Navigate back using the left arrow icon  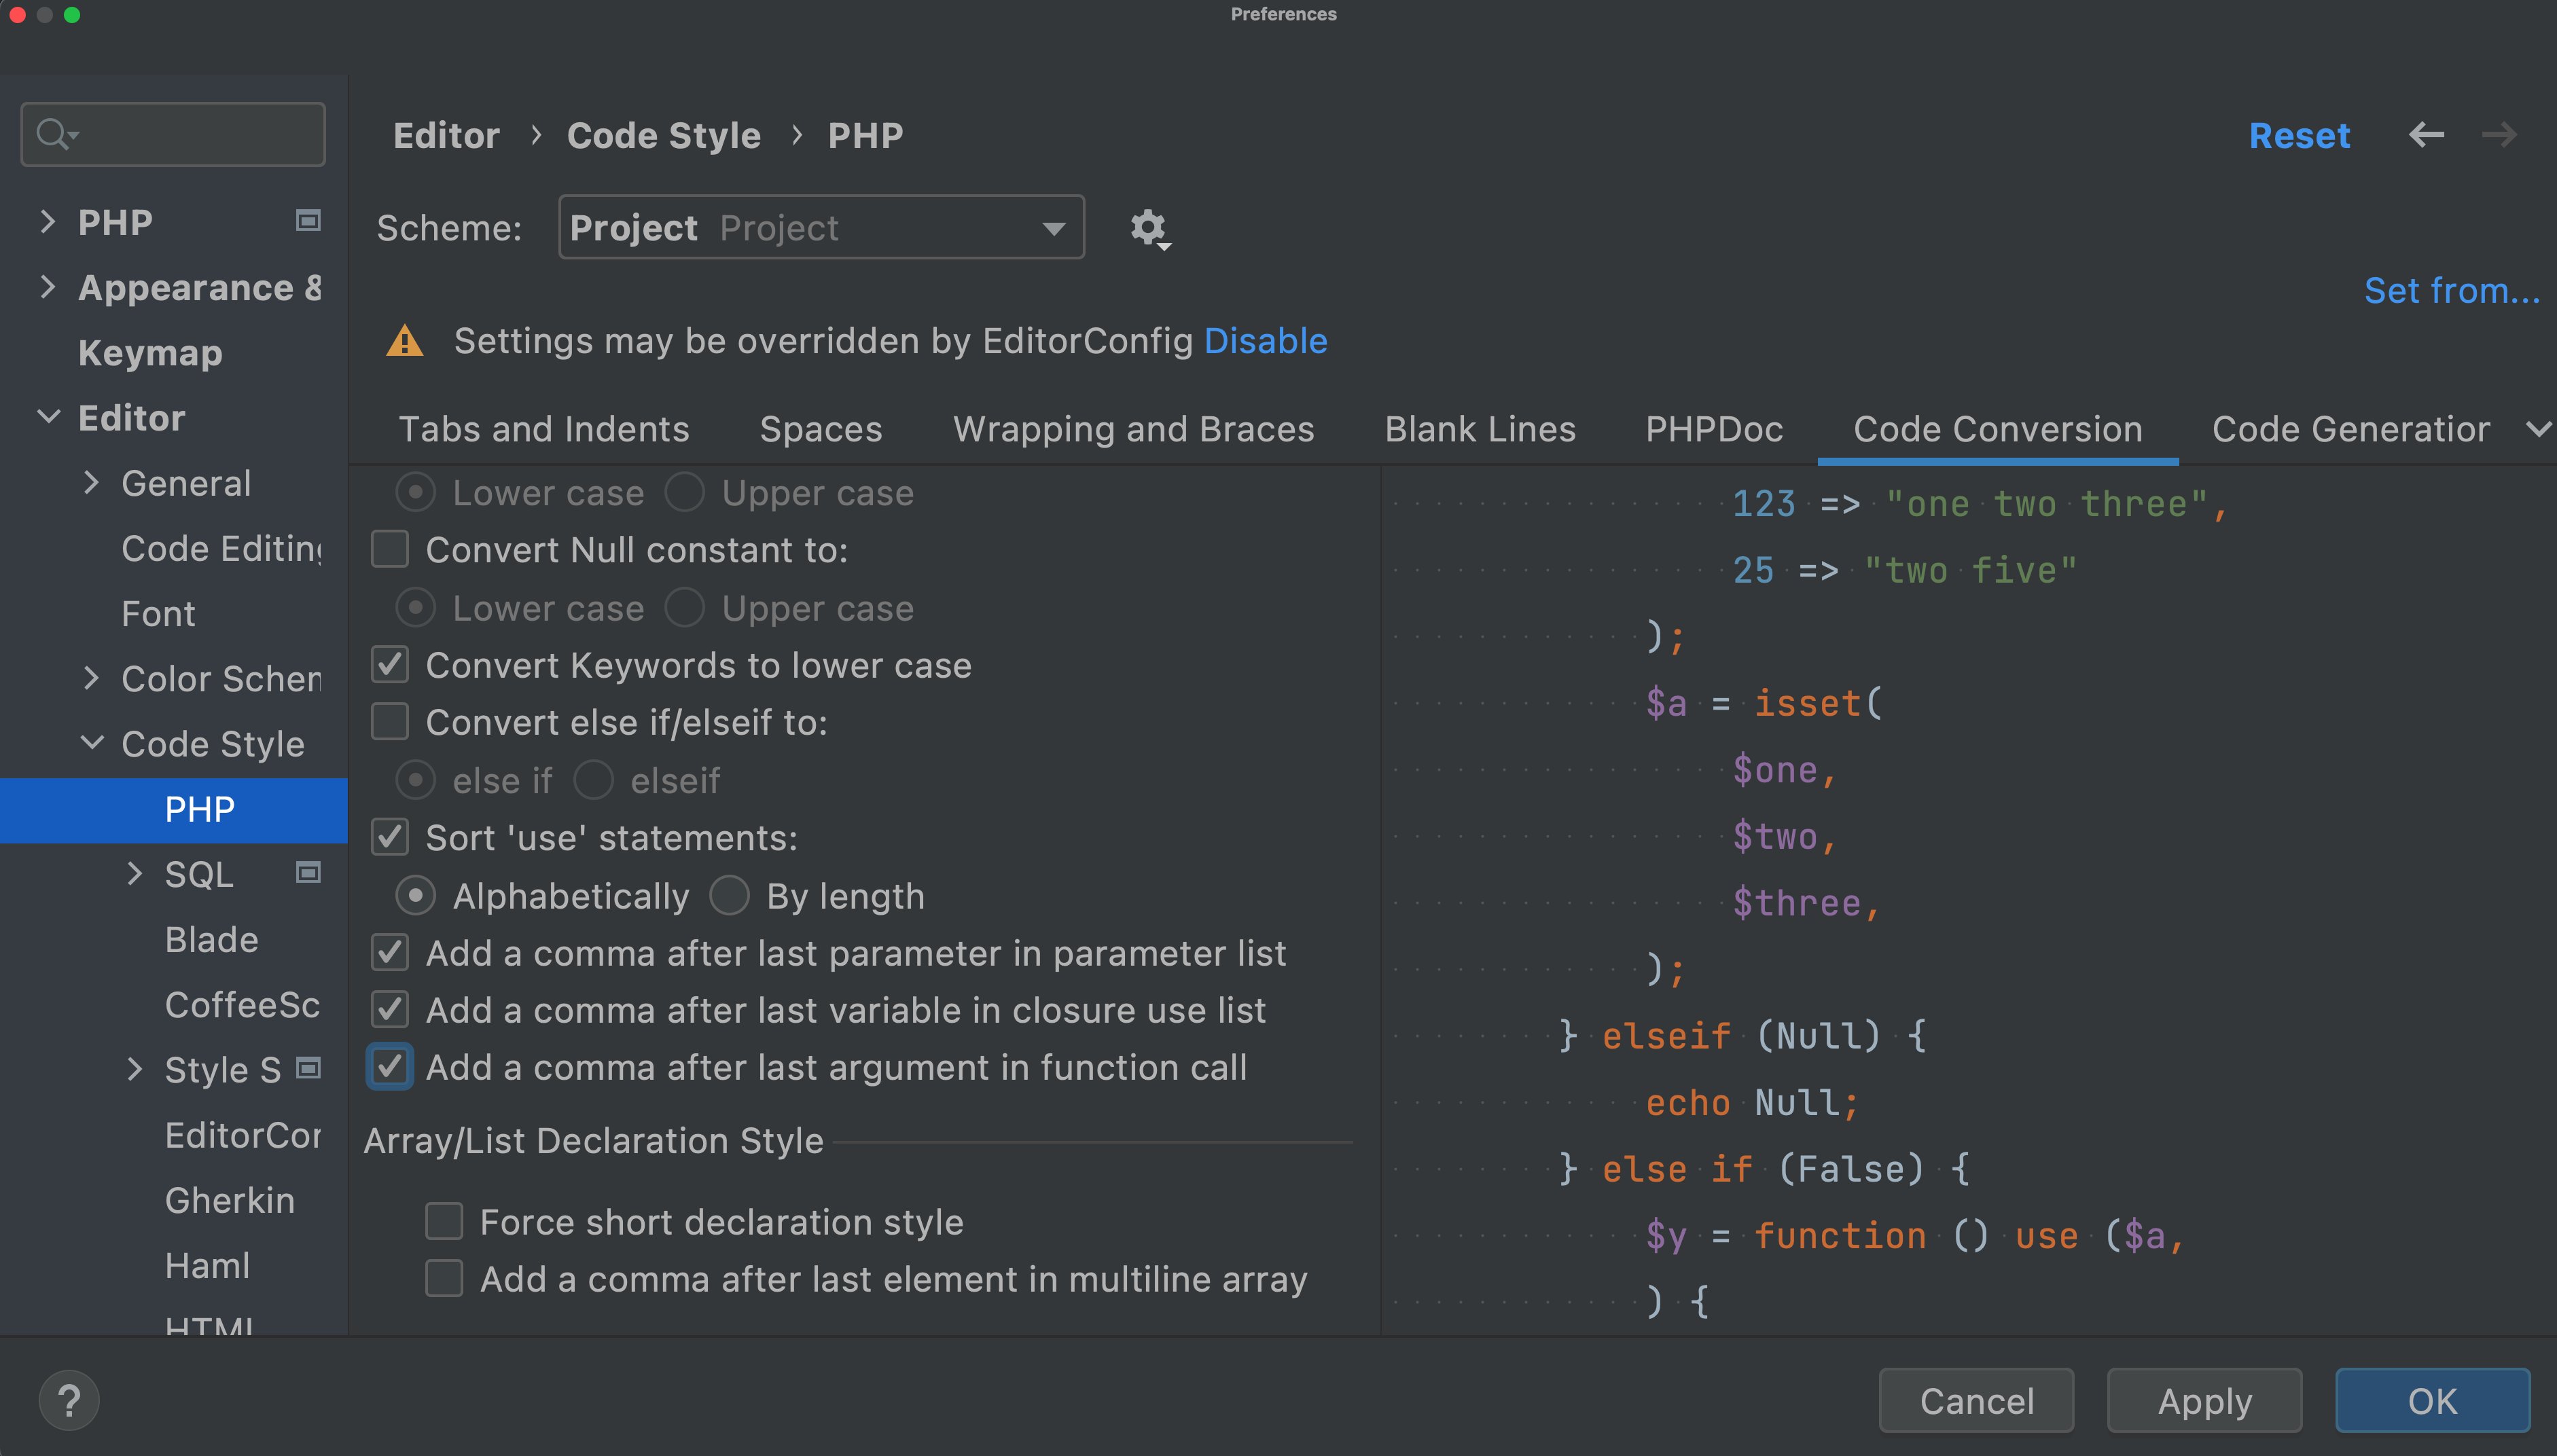(2427, 135)
